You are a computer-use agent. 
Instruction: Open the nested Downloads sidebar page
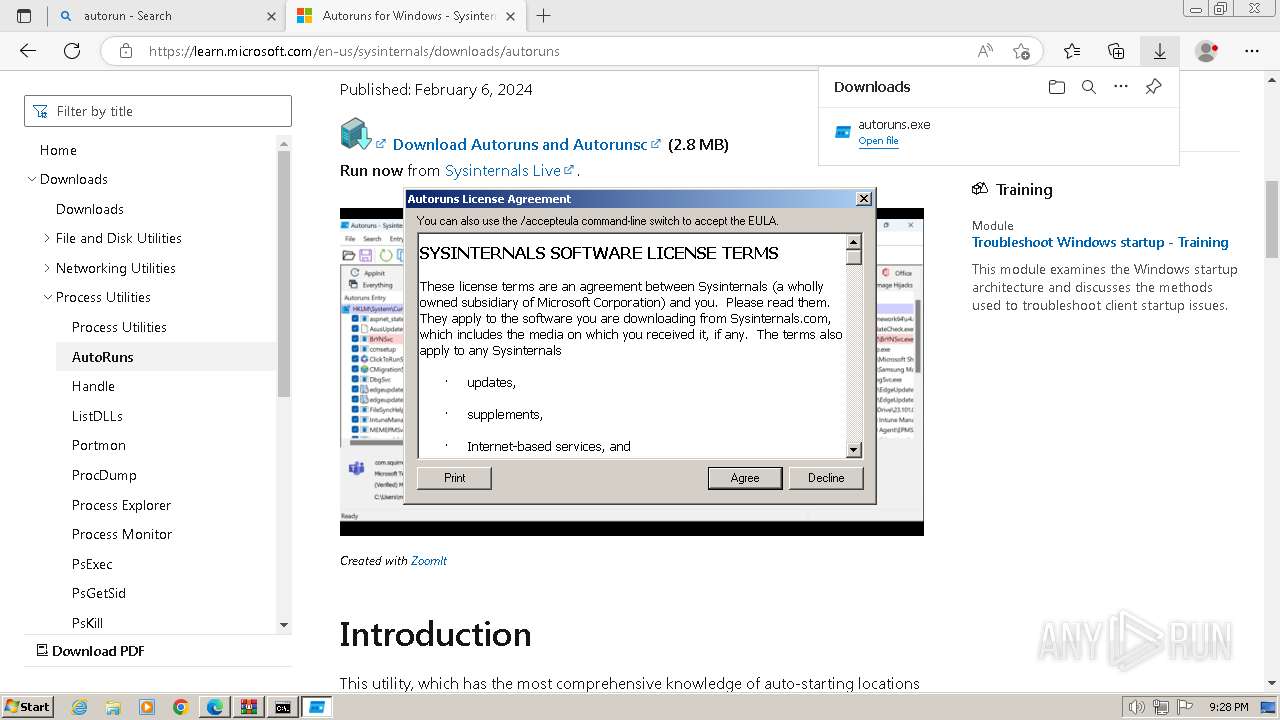click(90, 209)
